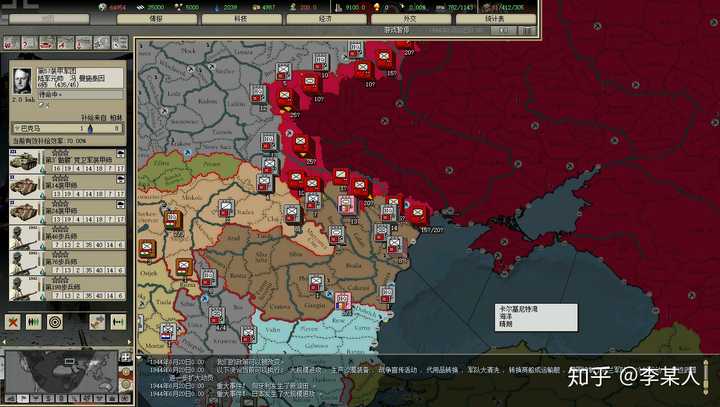Click the concentric target circles icon

[55, 322]
